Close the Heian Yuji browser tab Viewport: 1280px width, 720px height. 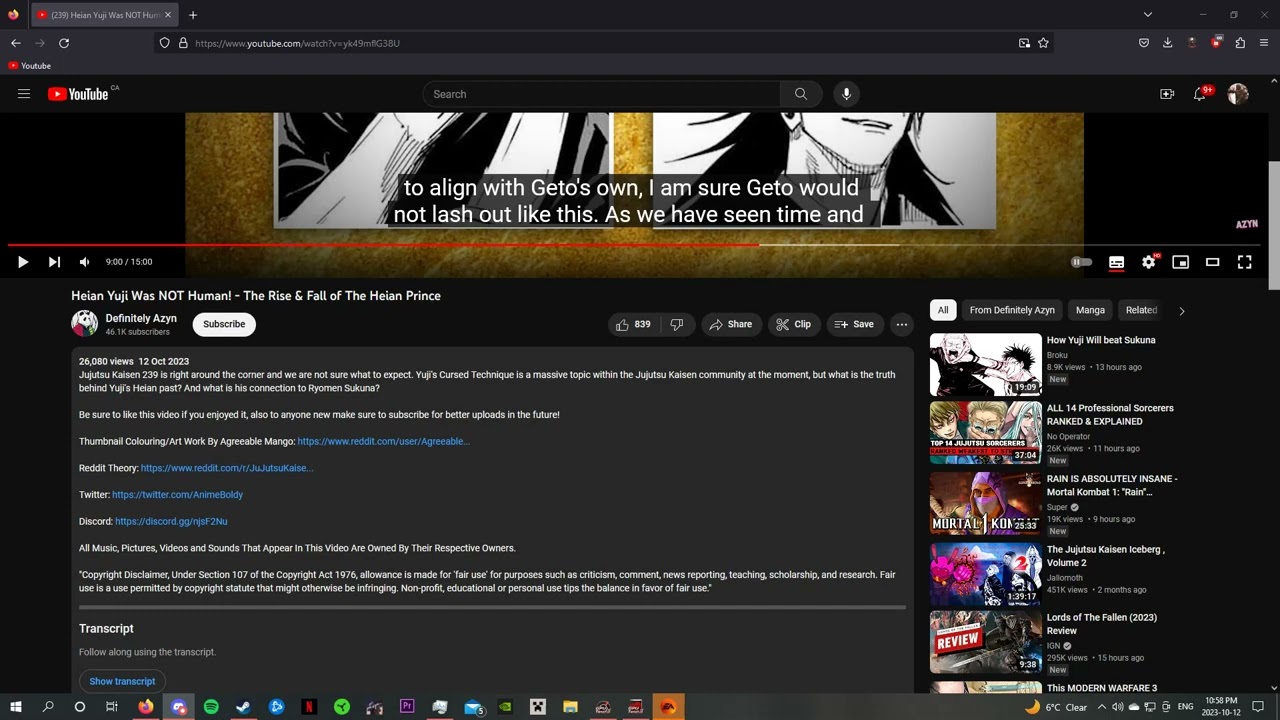pos(168,15)
